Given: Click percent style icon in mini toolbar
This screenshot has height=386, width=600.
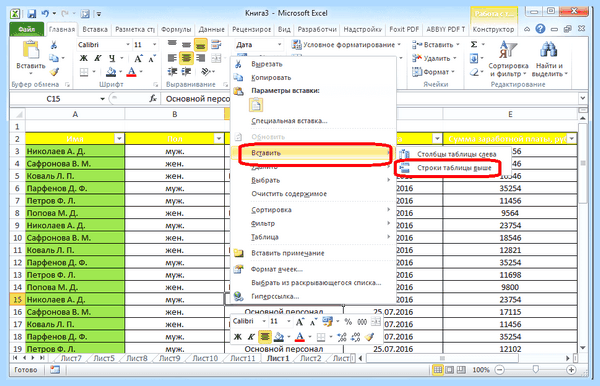Looking at the screenshot, I should point(348,322).
